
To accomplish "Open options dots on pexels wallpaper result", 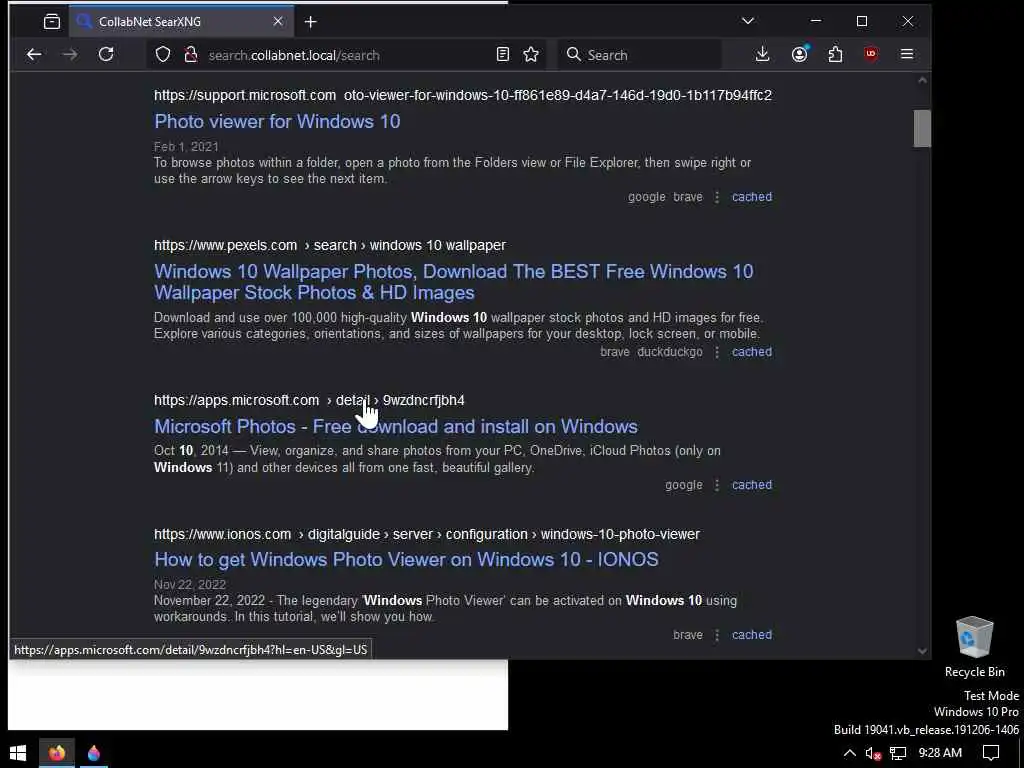I will click(717, 352).
